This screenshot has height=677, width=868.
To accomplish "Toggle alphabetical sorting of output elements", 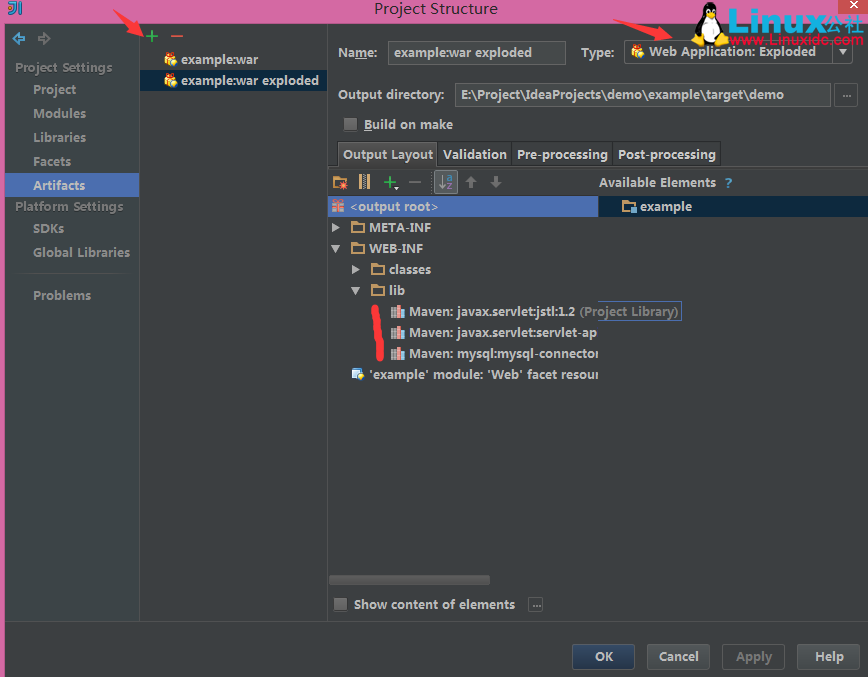I will [x=444, y=182].
